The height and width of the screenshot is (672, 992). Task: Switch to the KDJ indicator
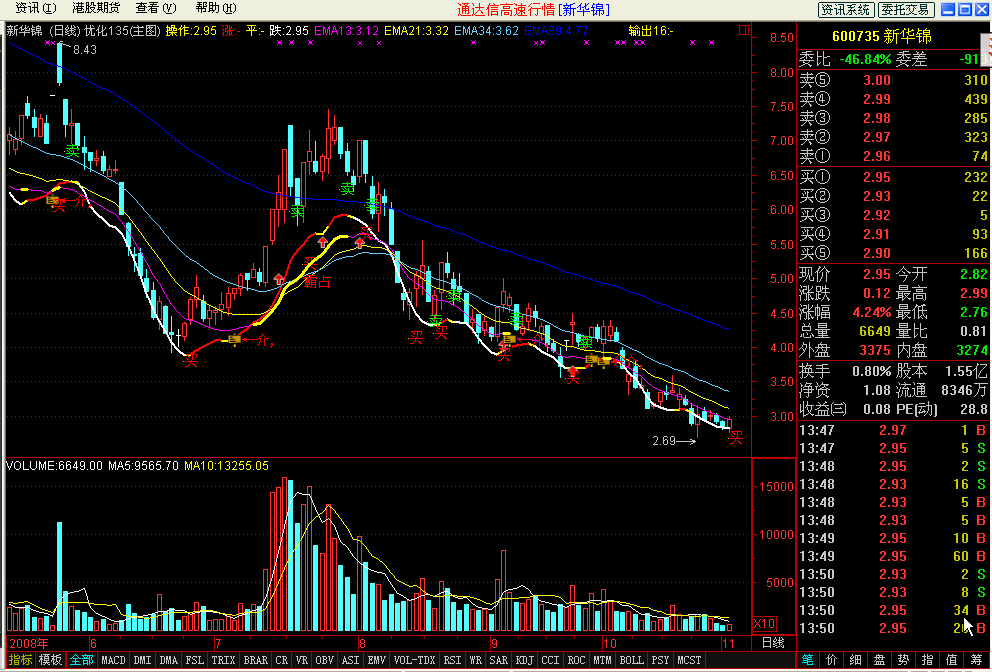(524, 660)
